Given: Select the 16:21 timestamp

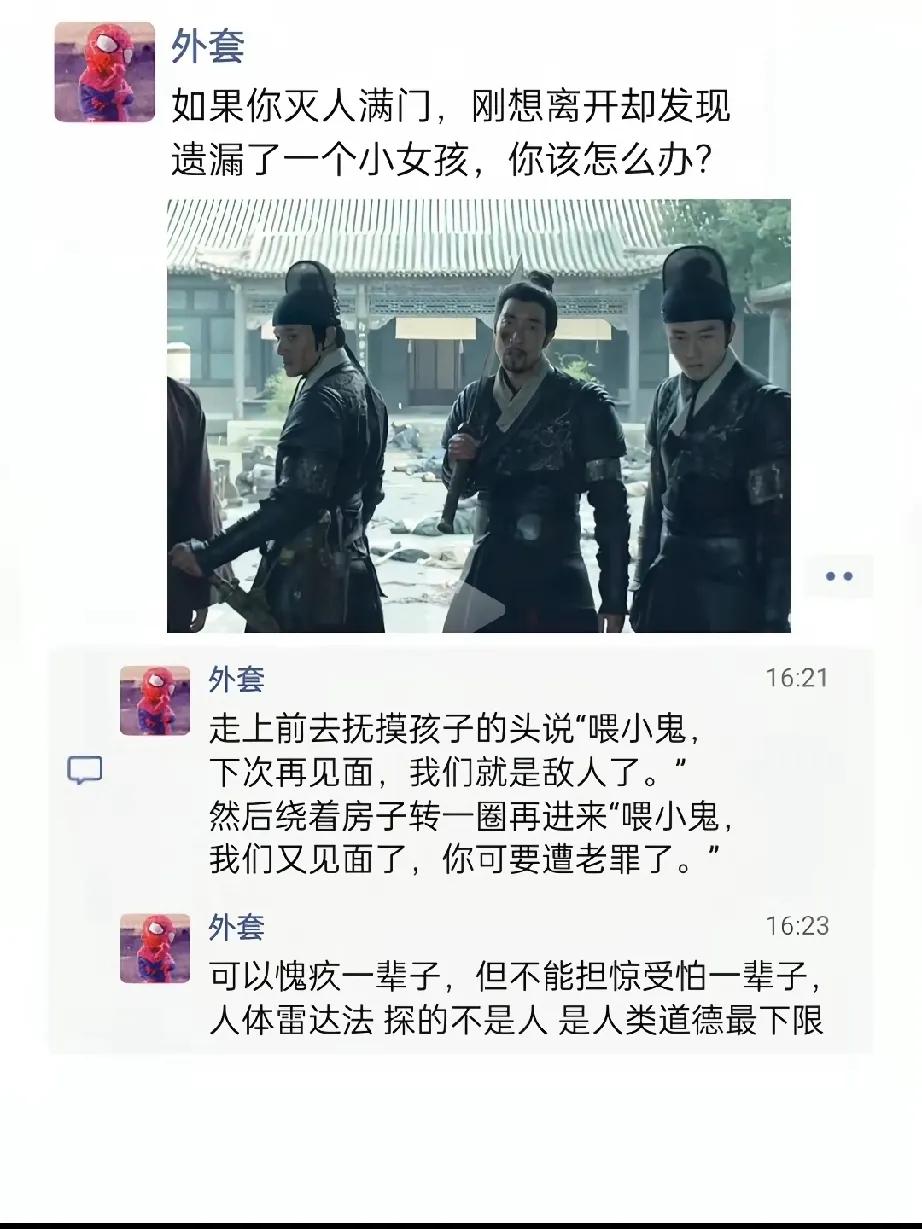Looking at the screenshot, I should (x=797, y=679).
